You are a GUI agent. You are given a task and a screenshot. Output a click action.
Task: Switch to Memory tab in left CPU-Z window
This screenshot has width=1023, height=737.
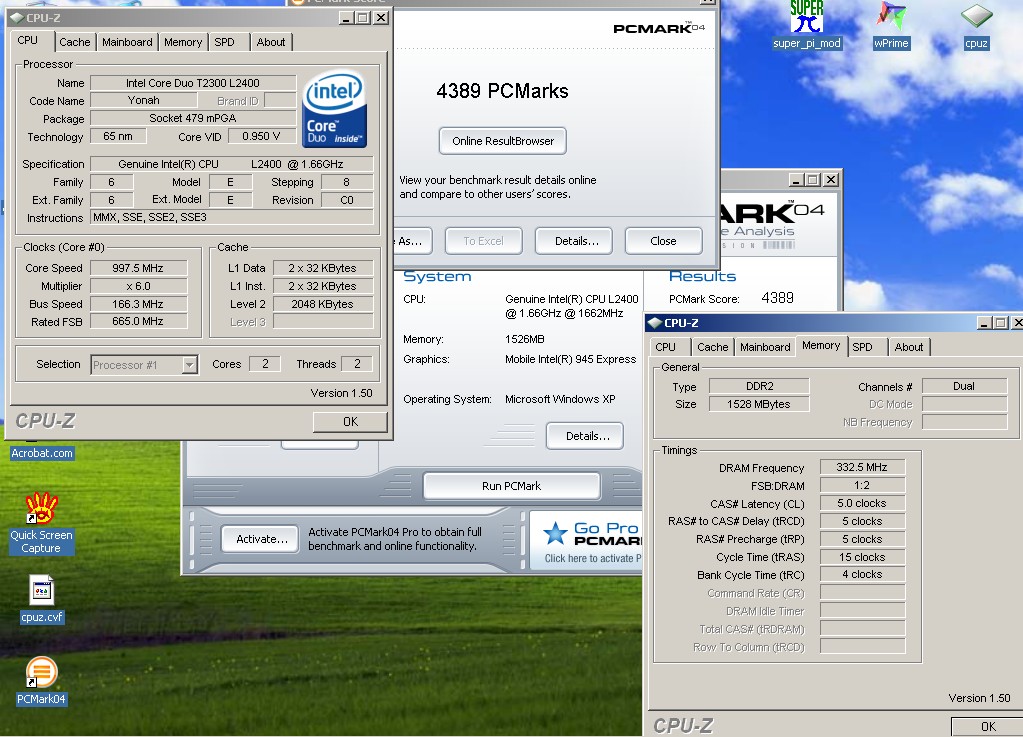[183, 42]
